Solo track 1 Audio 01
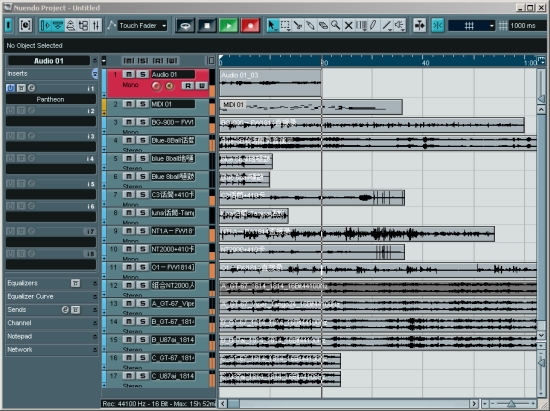Image resolution: width=550 pixels, height=411 pixels. (x=142, y=74)
